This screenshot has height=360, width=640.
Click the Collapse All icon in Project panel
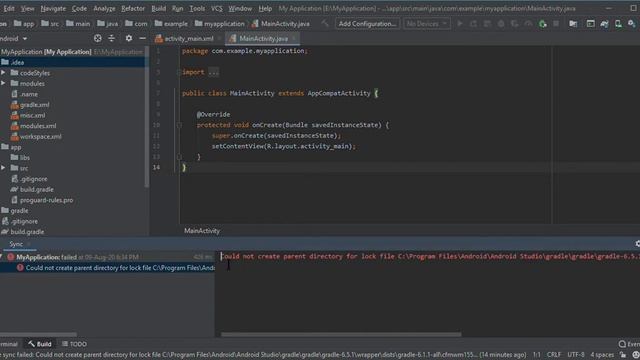(111, 38)
